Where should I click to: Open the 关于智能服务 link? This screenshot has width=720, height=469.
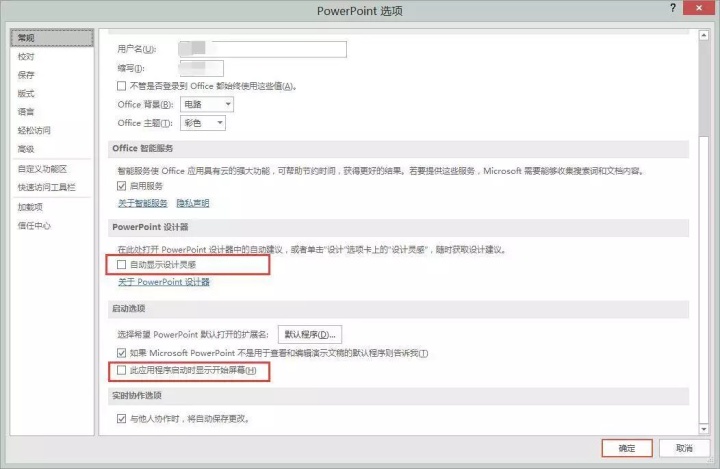tap(143, 203)
